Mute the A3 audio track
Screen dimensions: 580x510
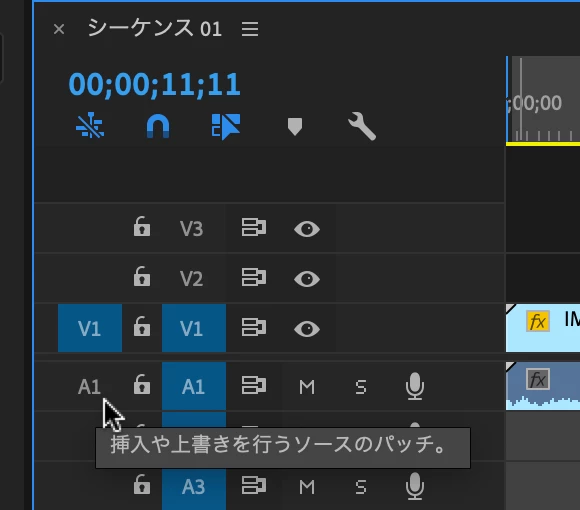tap(307, 487)
